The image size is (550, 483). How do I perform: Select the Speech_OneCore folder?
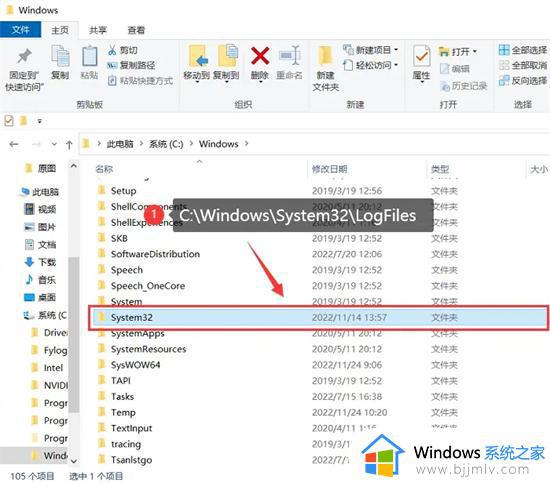[148, 286]
